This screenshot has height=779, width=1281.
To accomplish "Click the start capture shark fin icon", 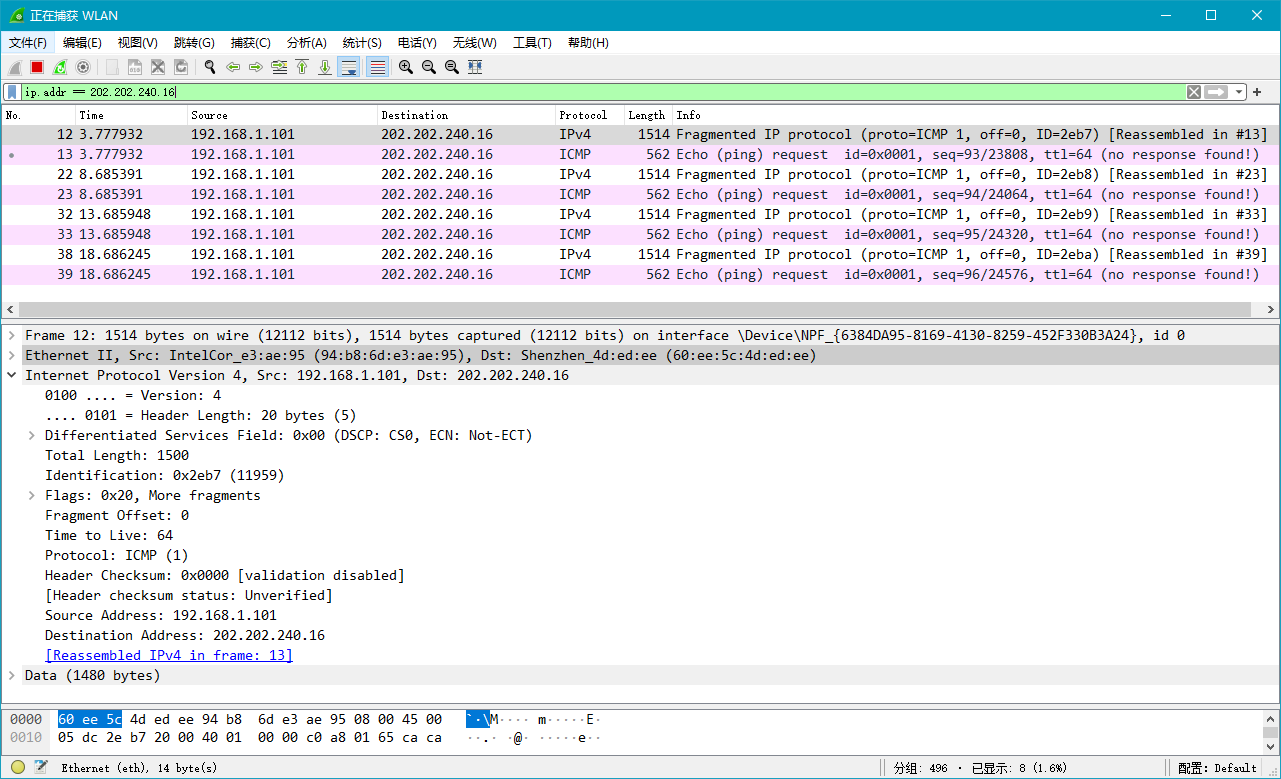I will pos(15,67).
